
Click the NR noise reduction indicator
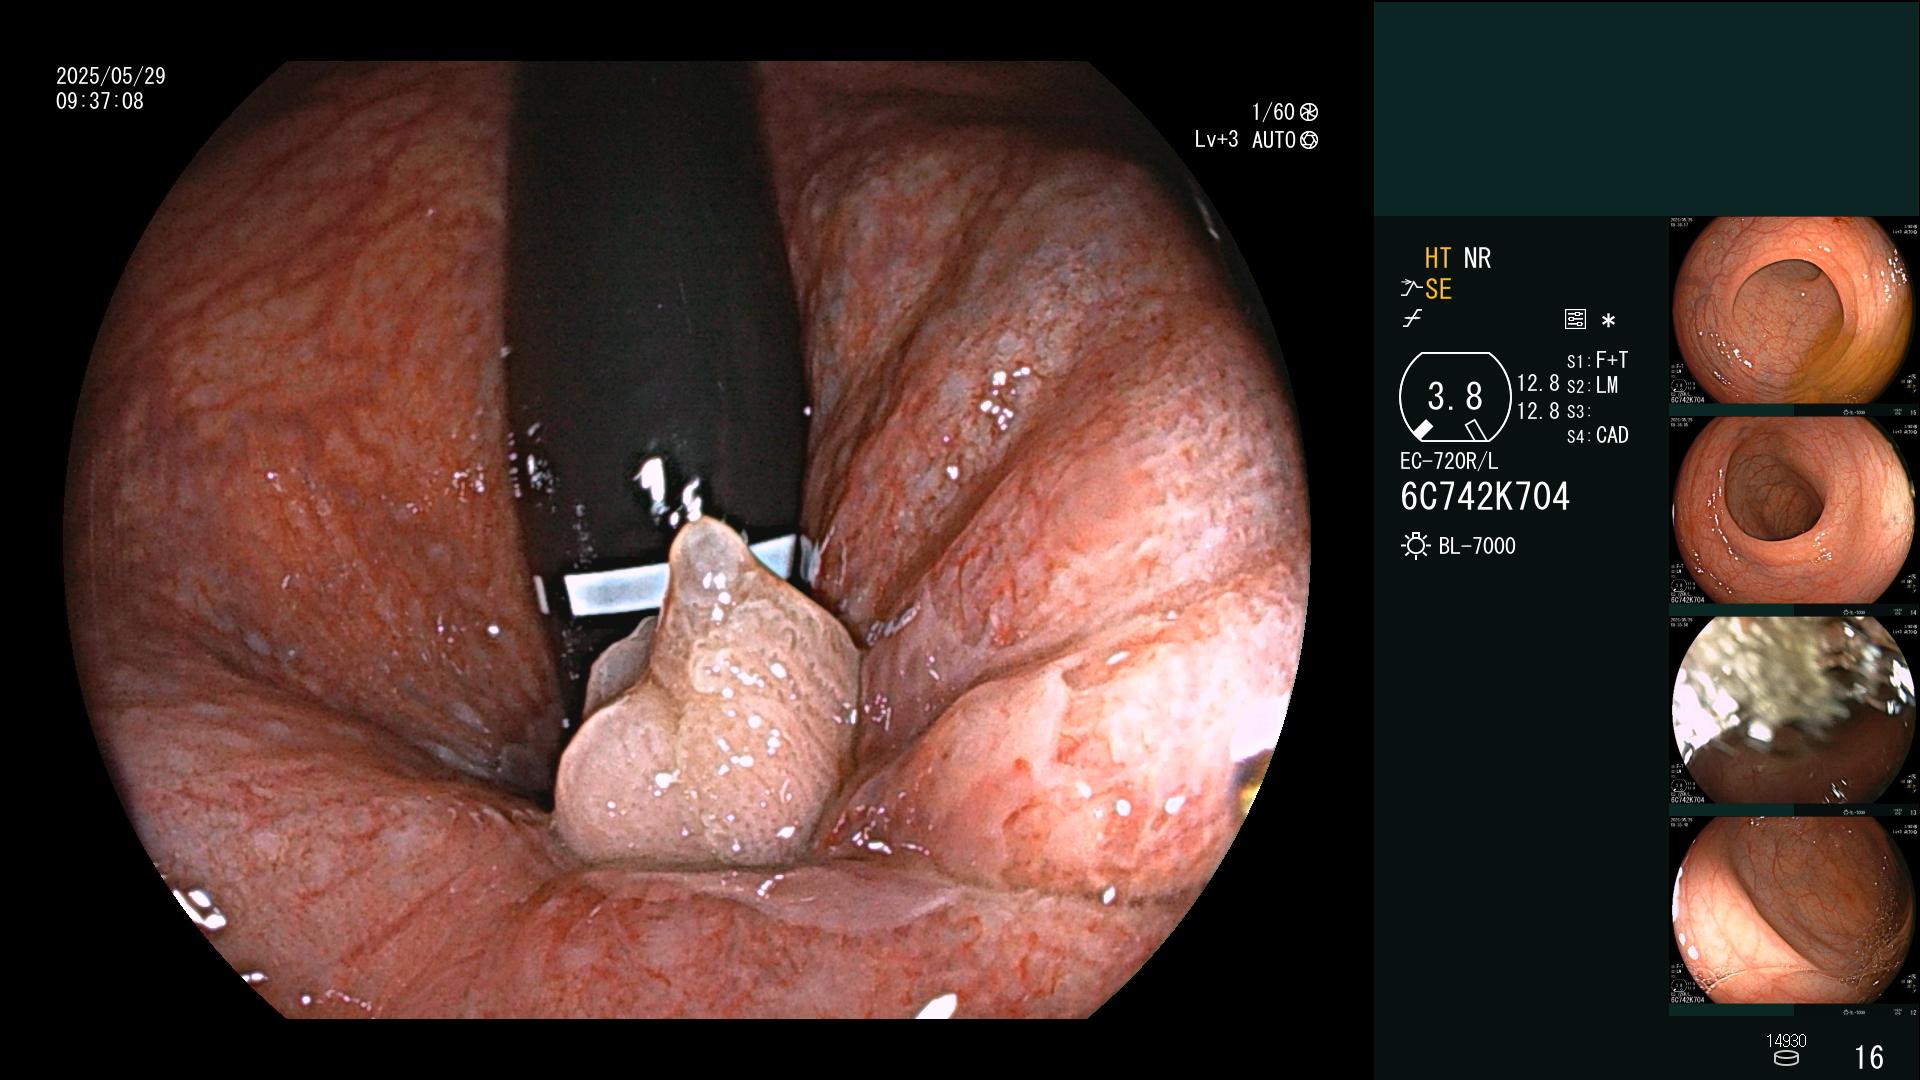click(1477, 258)
